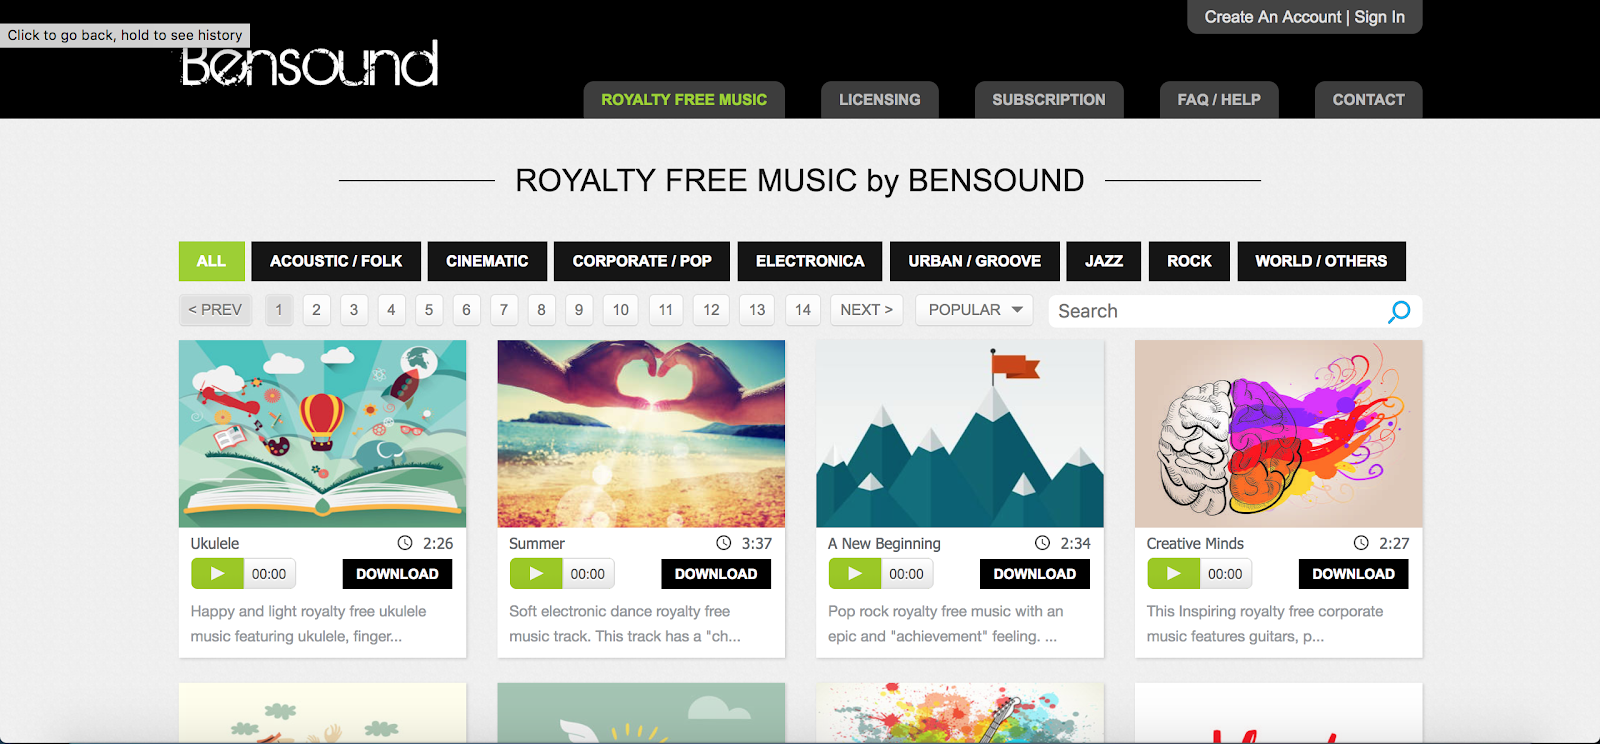
Task: Download the Creative Minds track
Action: (1353, 574)
